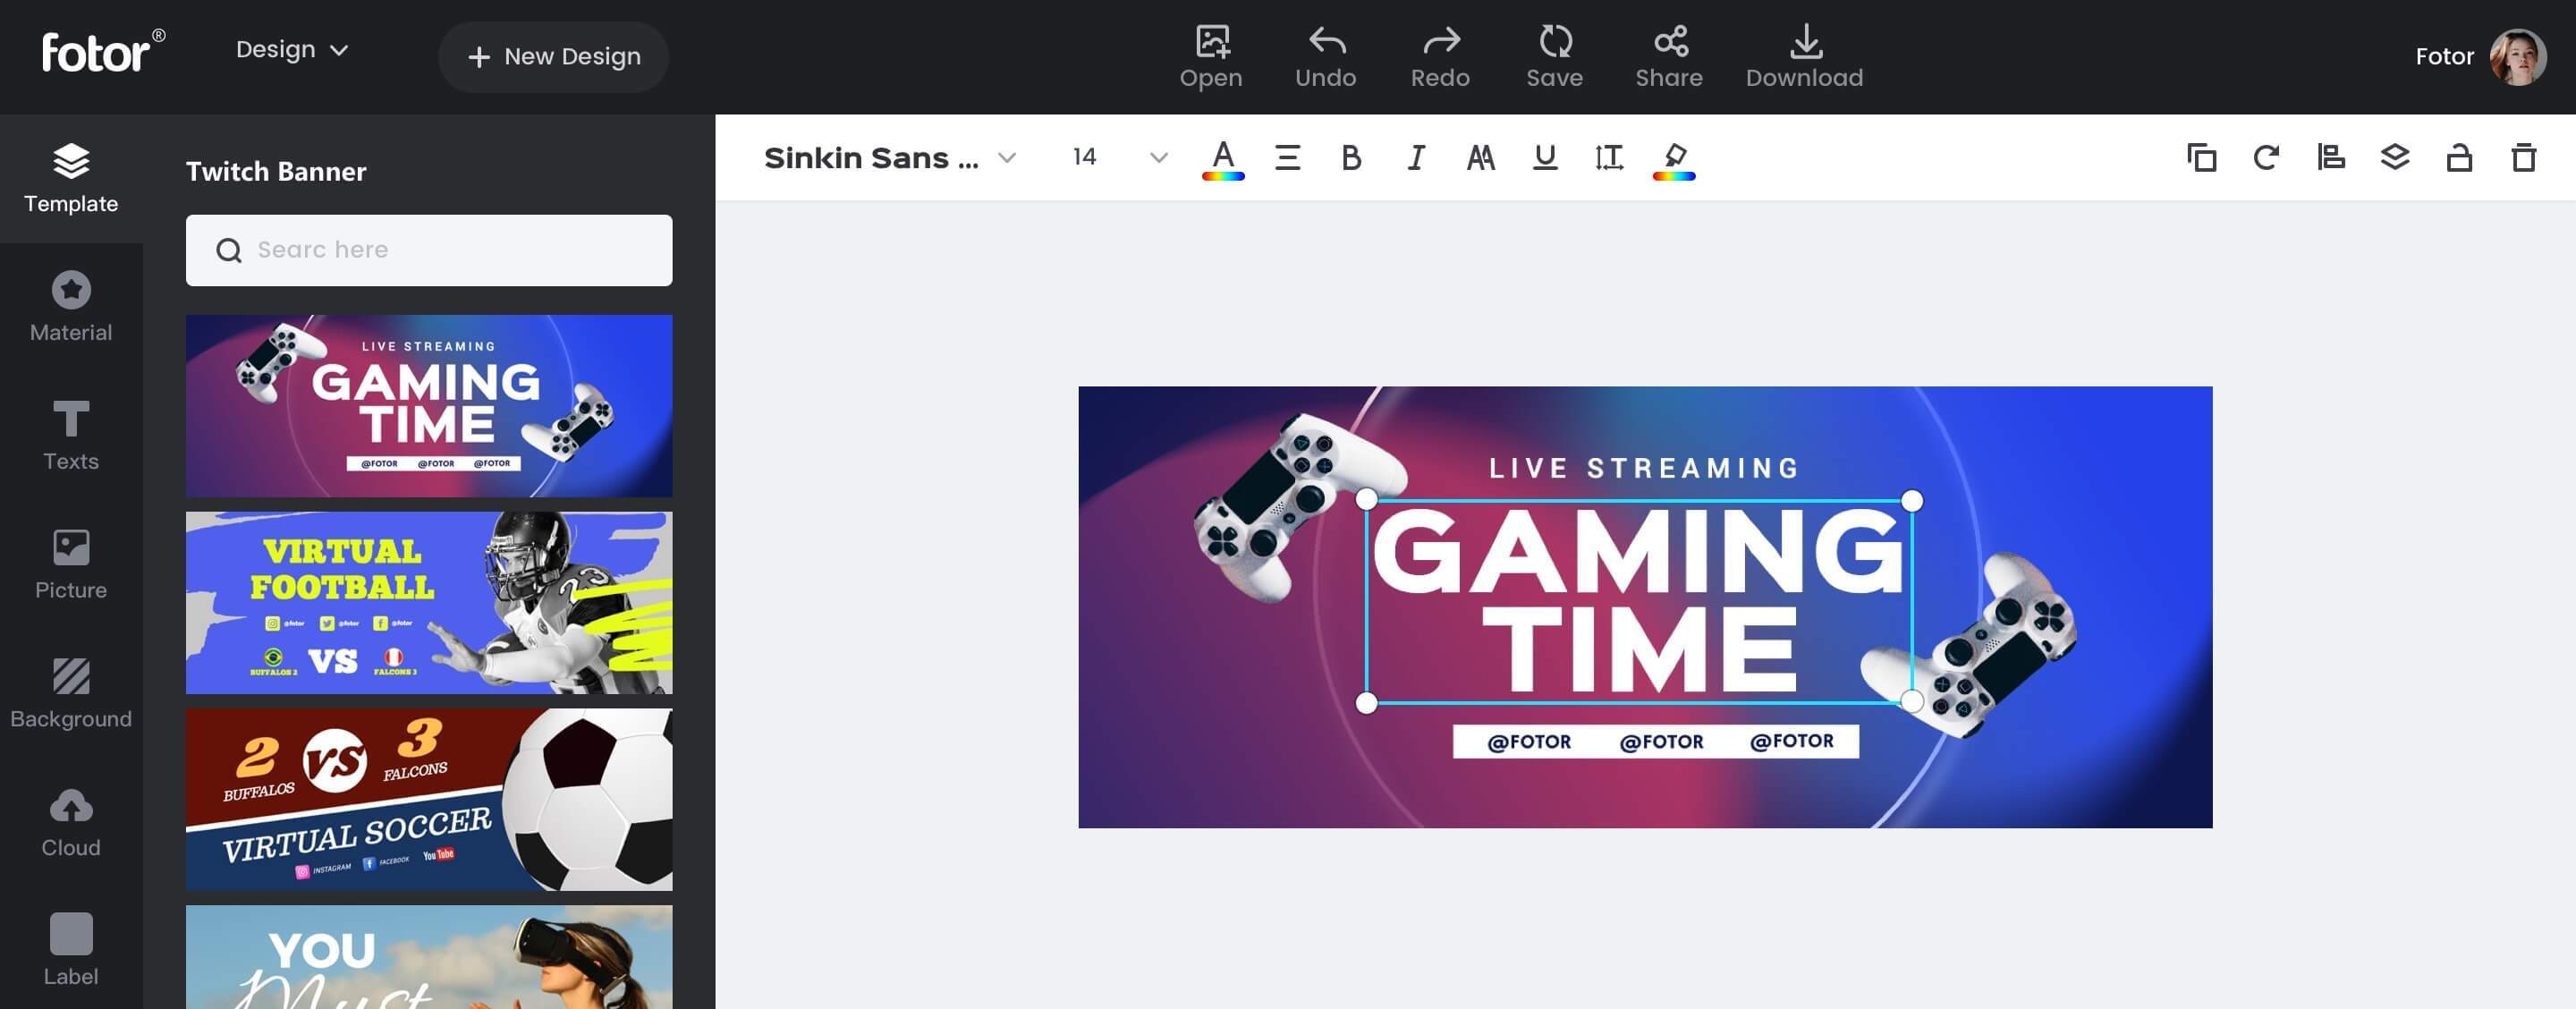Screen dimensions: 2576x1009
Task: Click the Redo icon in toolbar
Action: tap(1439, 55)
